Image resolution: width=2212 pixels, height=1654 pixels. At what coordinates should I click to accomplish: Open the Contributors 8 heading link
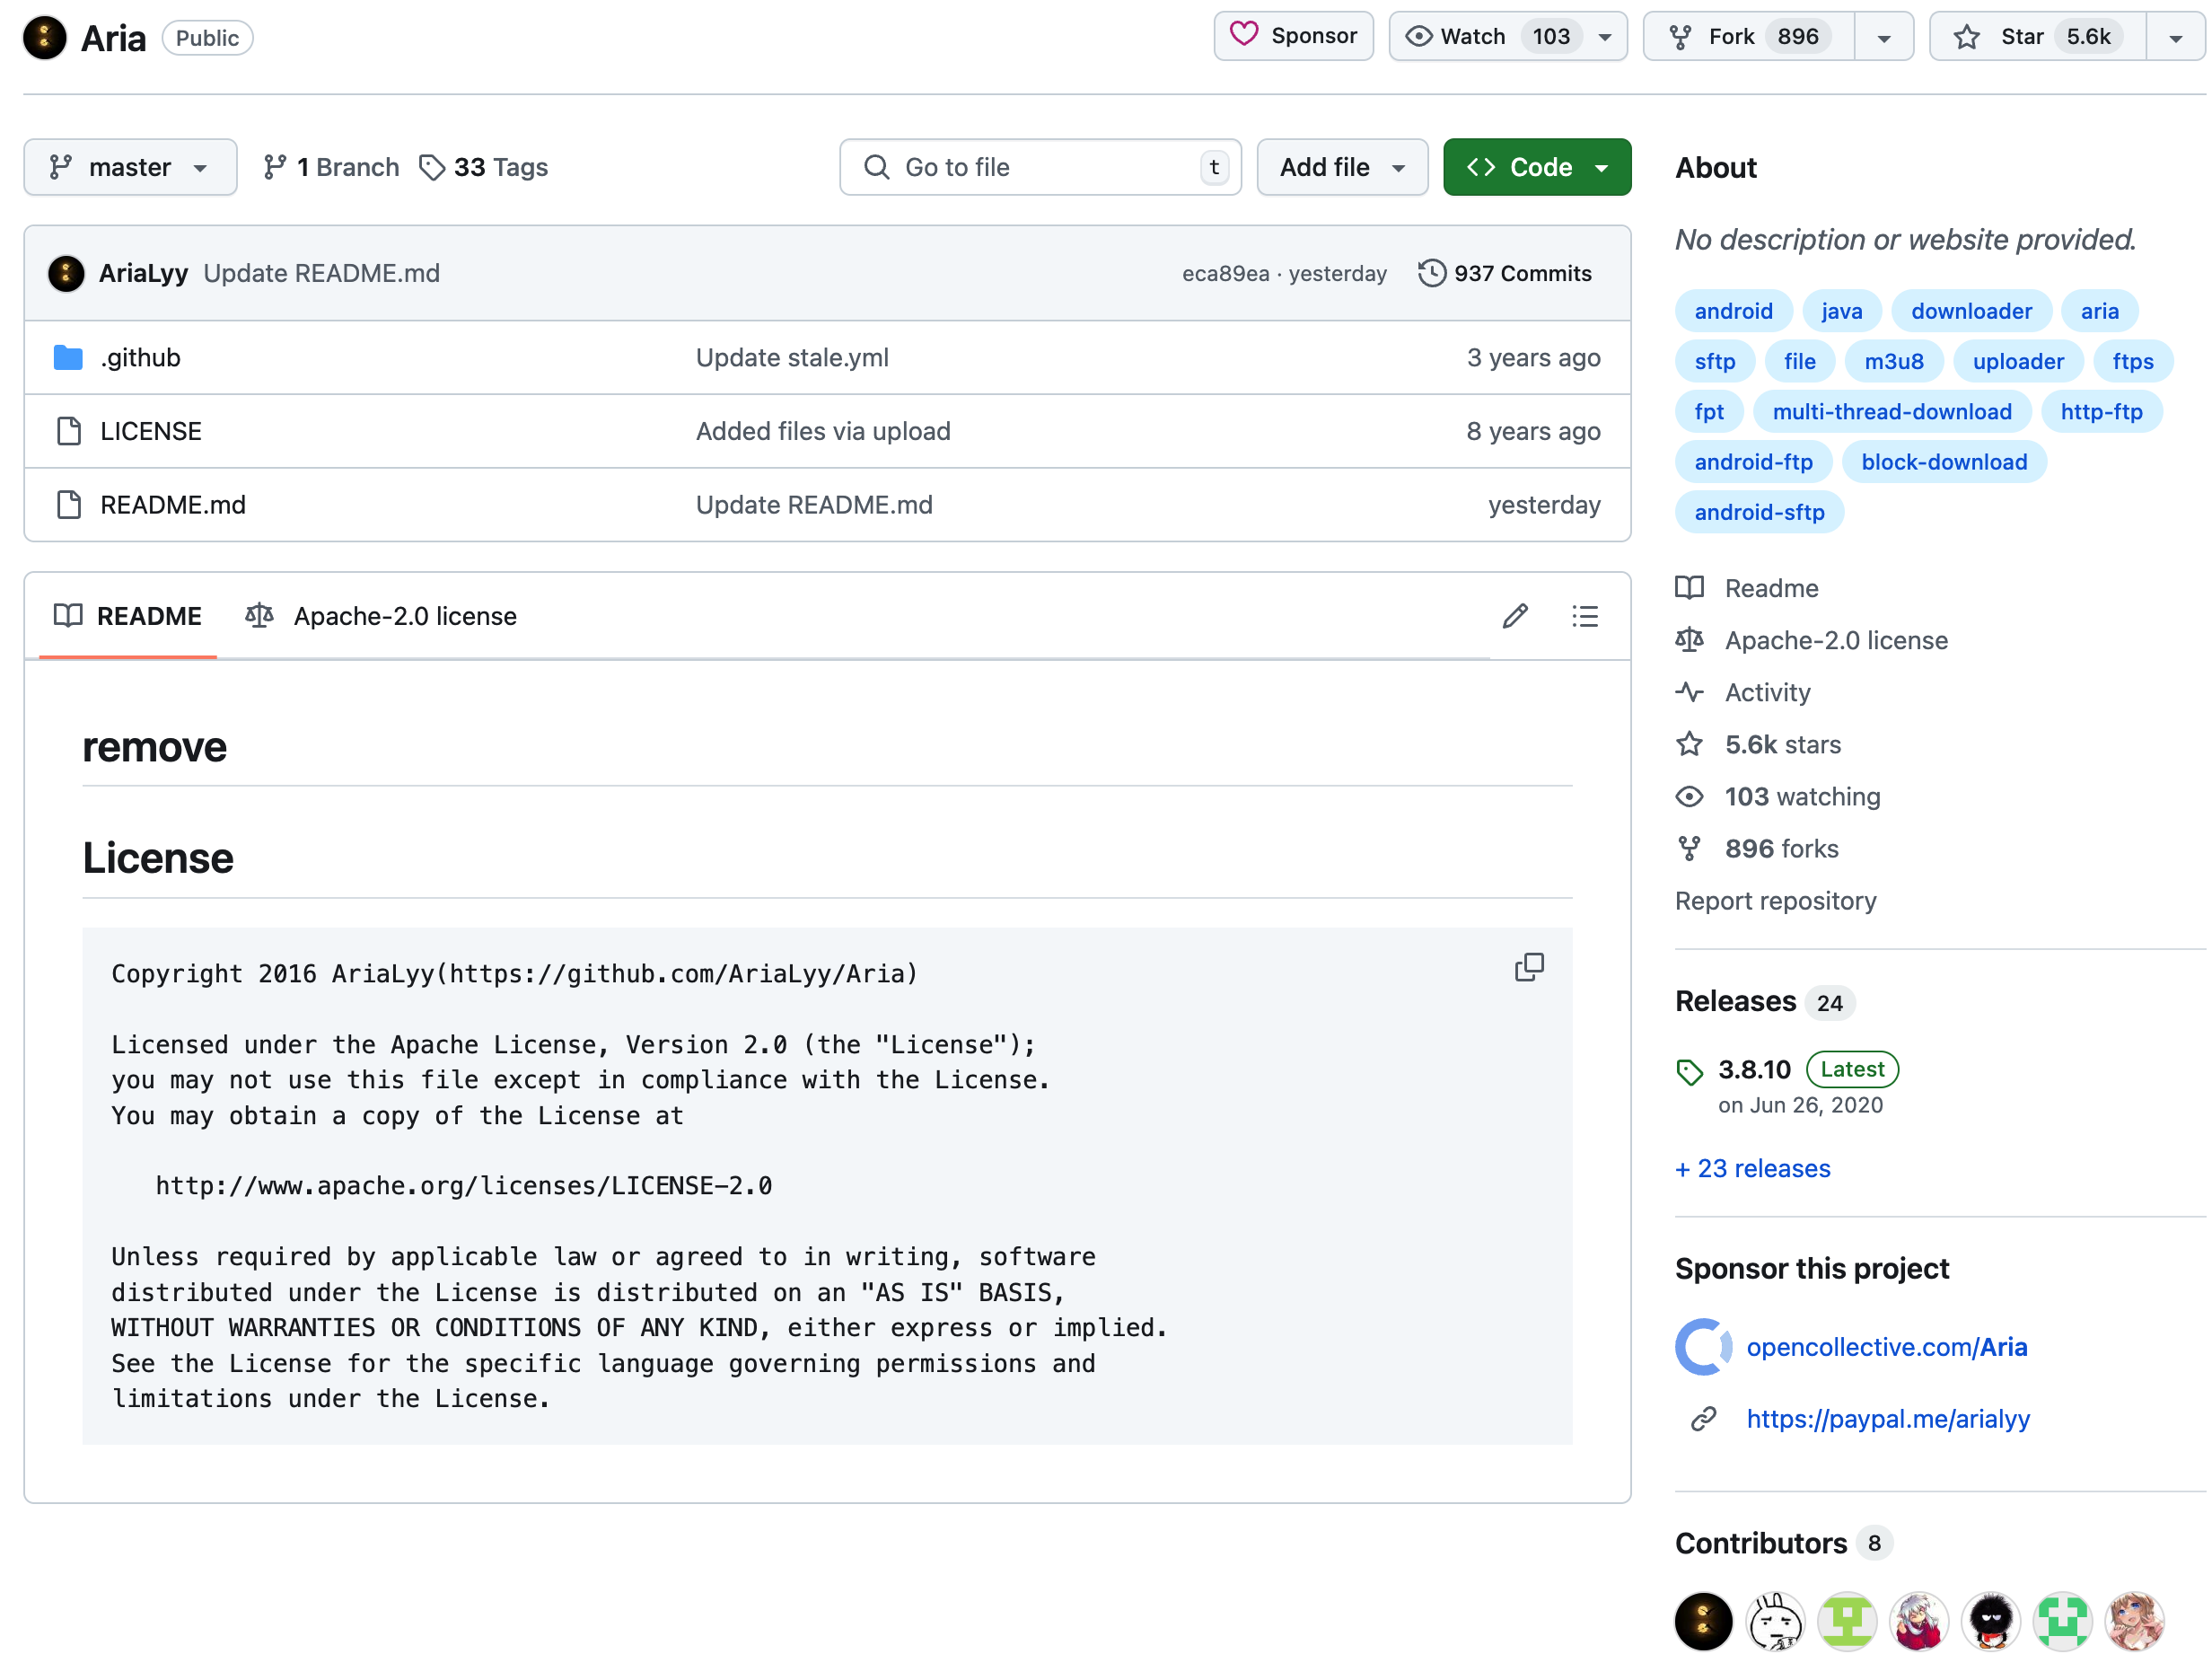tap(1783, 1543)
